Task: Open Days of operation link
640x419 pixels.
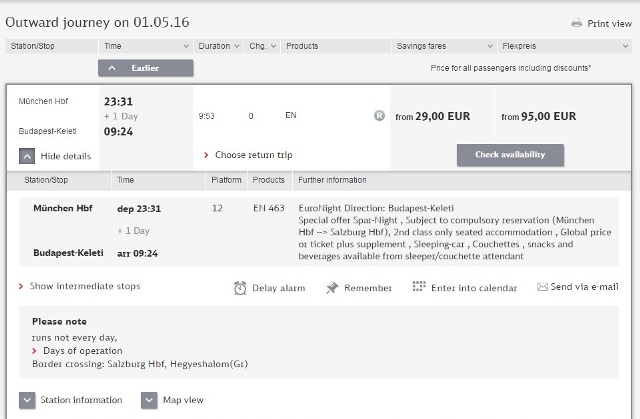Action: tap(83, 351)
